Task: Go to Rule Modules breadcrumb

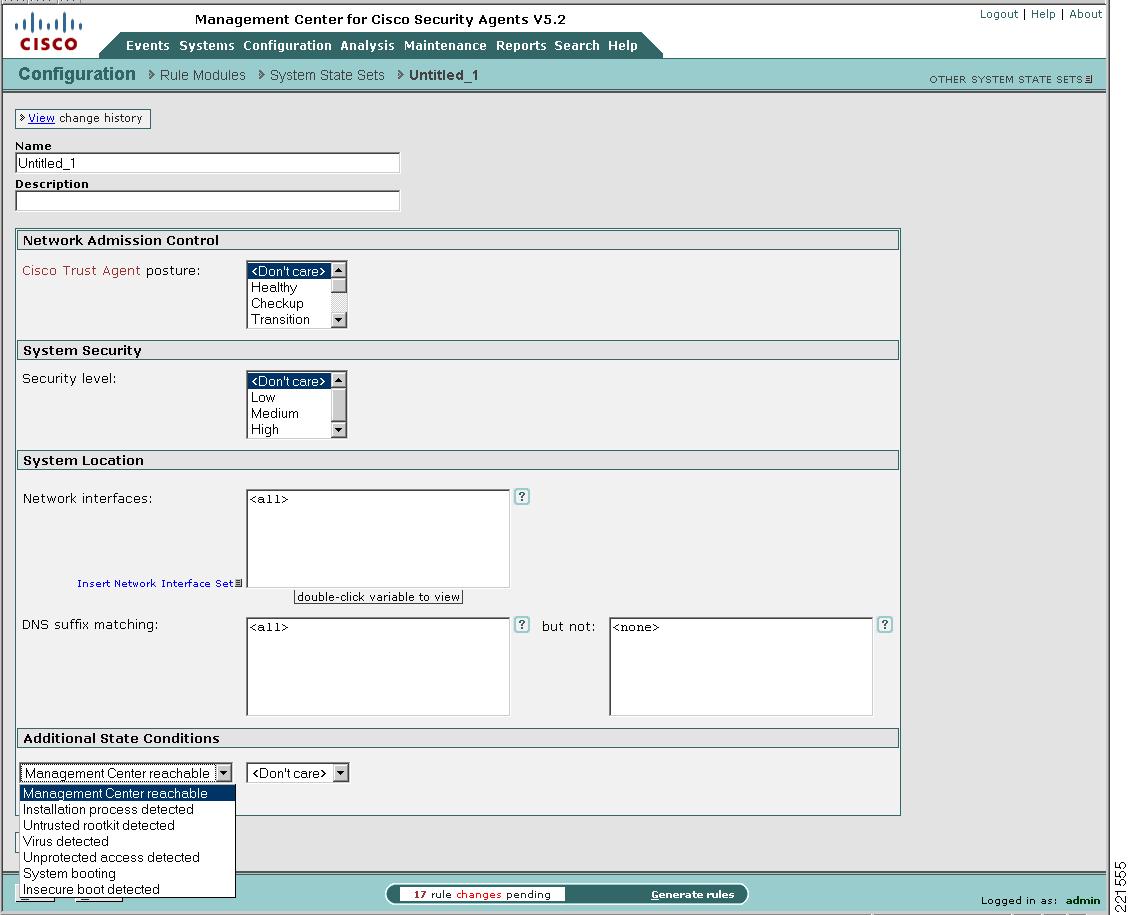Action: 202,75
